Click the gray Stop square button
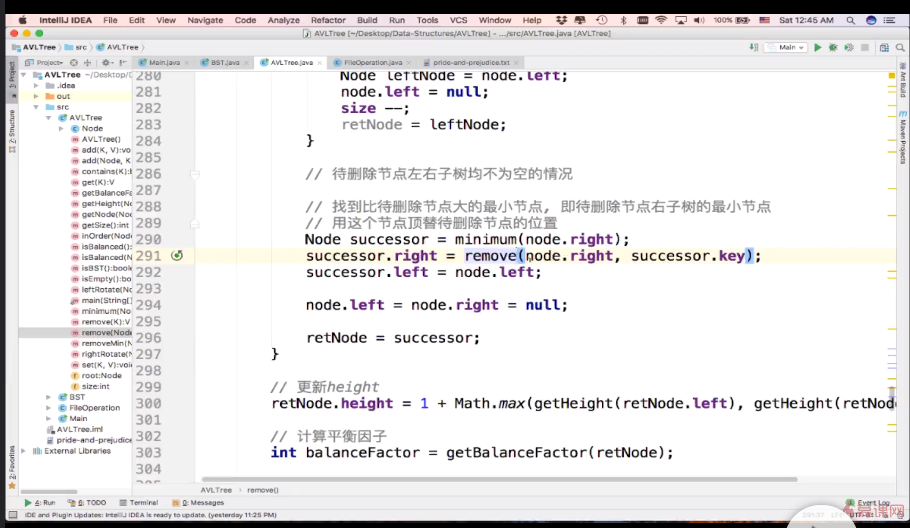The width and height of the screenshot is (910, 528). (x=865, y=48)
